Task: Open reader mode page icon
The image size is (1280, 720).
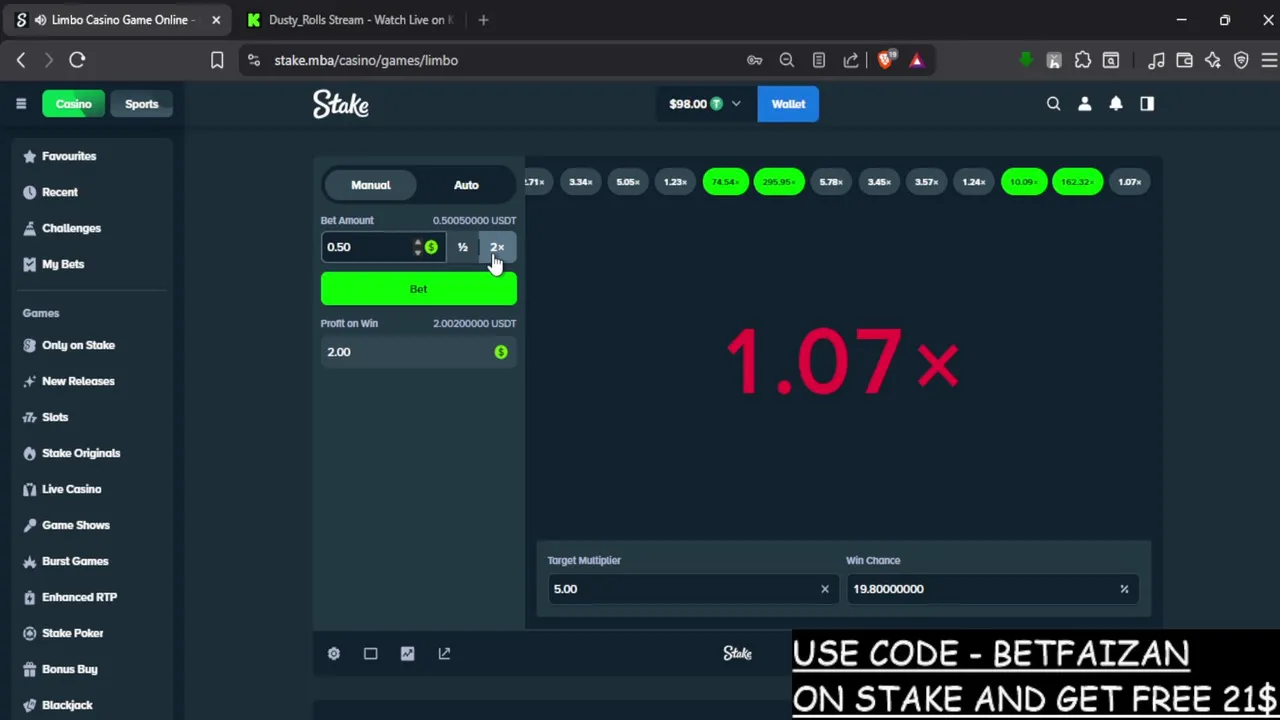Action: tap(819, 60)
